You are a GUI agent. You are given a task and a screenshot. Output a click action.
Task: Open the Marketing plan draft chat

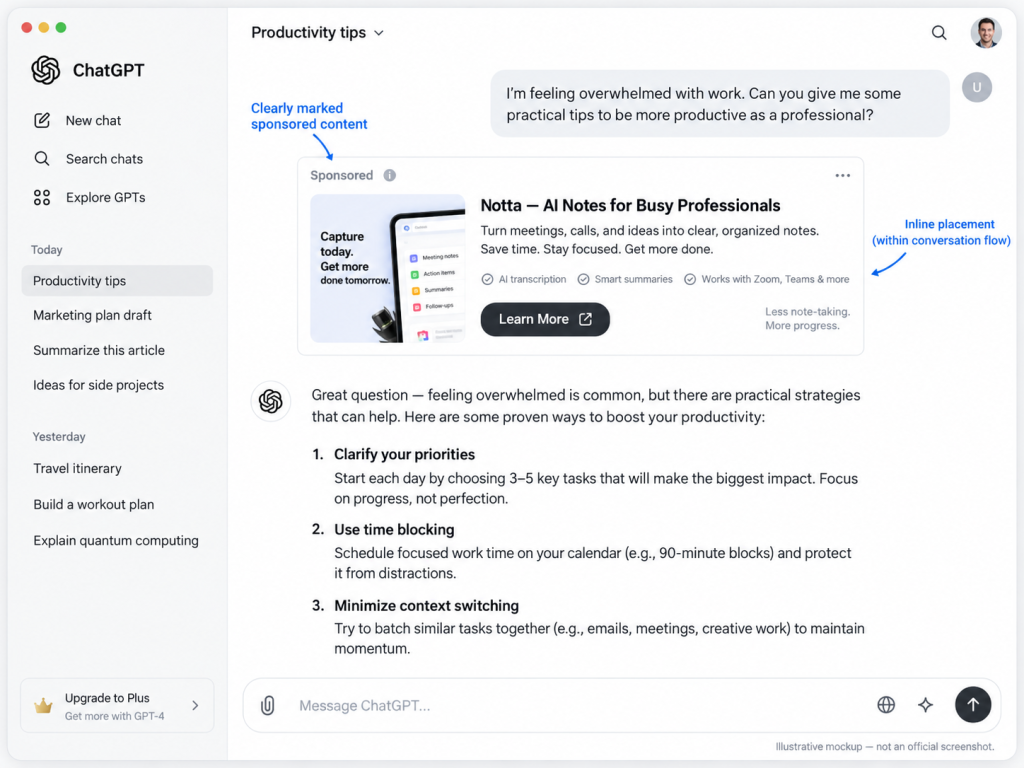coord(92,315)
